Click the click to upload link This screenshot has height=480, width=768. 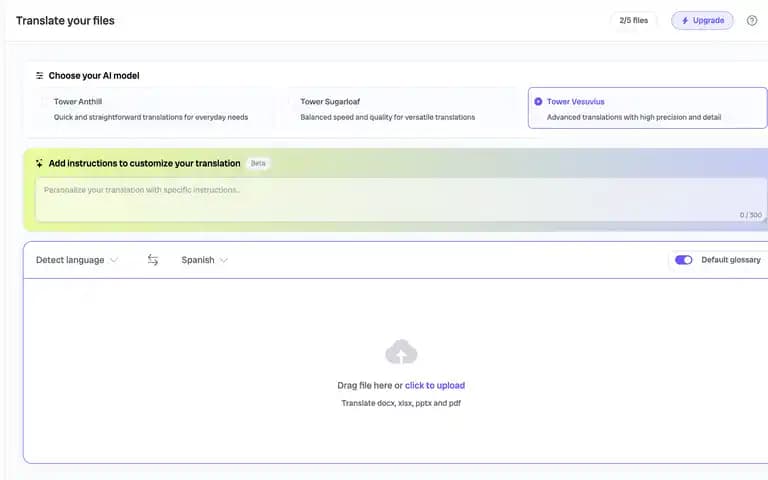[x=434, y=385]
